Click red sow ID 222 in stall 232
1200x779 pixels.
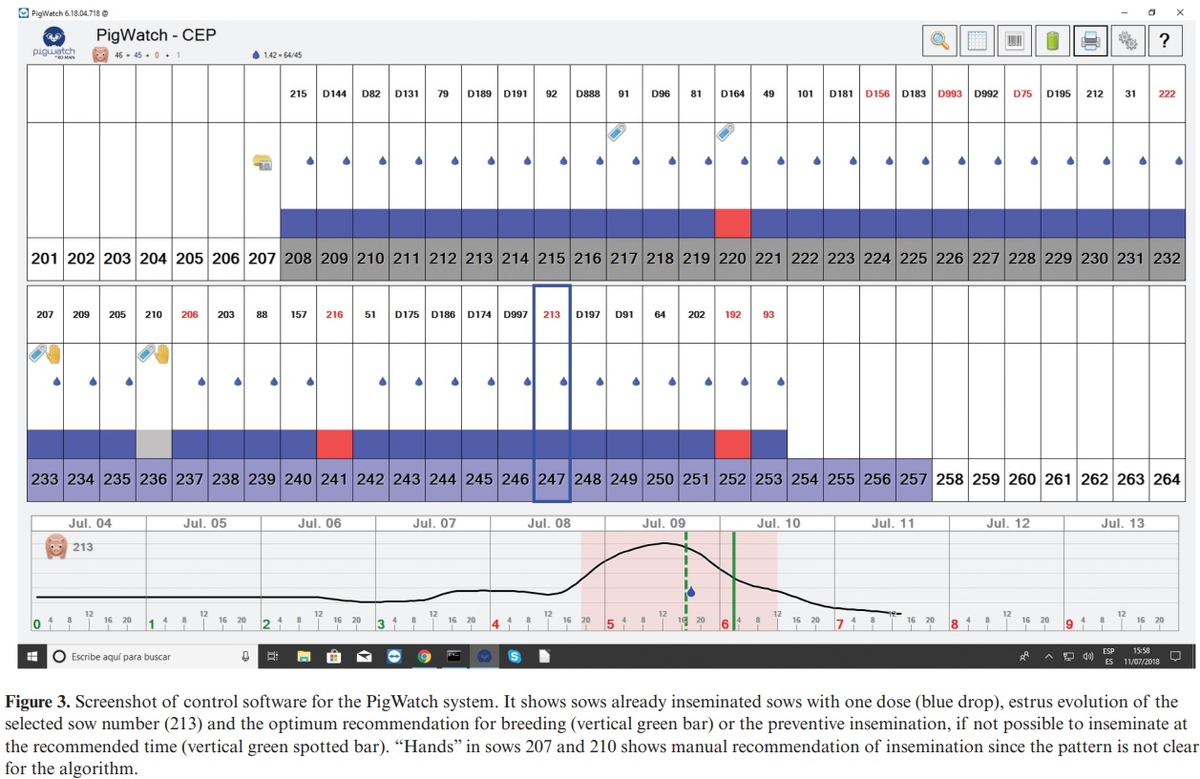[x=1166, y=94]
